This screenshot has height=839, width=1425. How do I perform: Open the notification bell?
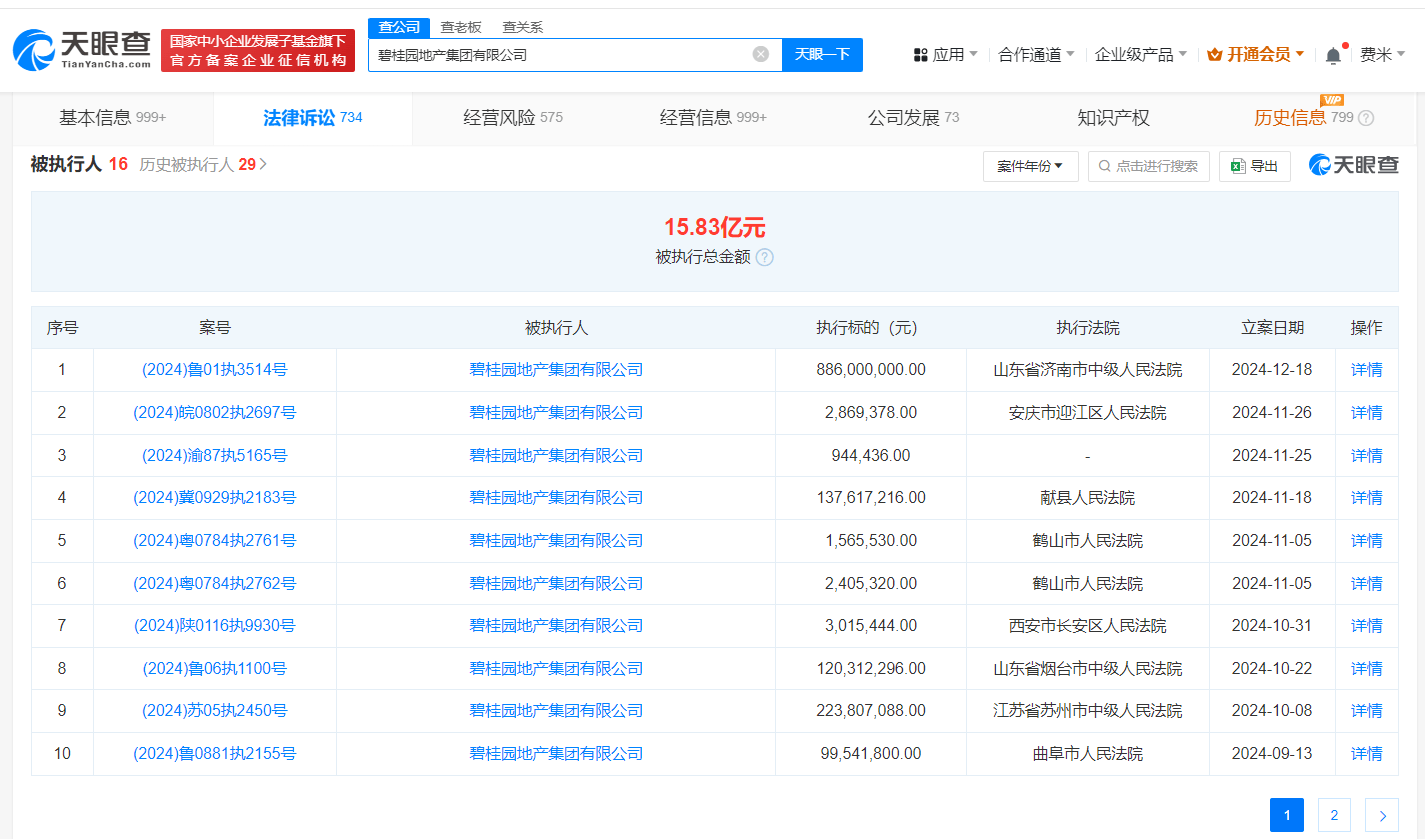pyautogui.click(x=1333, y=55)
